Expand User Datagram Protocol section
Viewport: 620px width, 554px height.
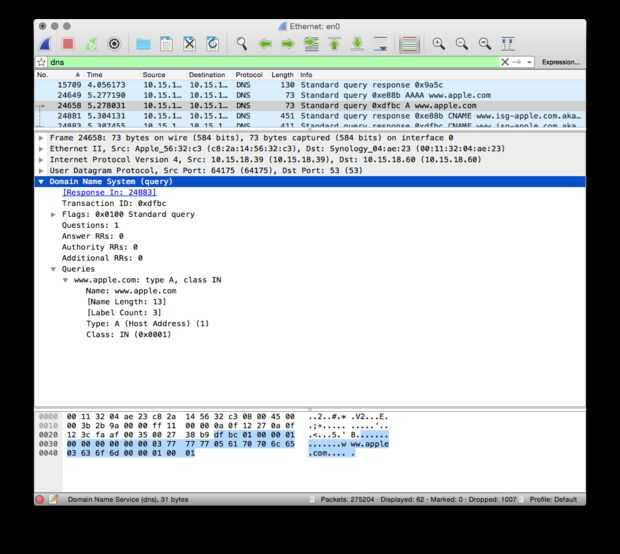(41, 171)
